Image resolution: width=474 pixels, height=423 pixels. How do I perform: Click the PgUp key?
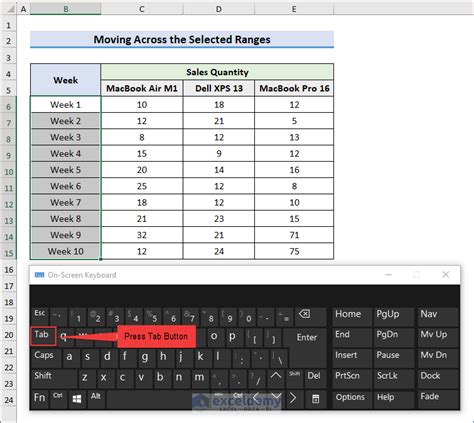pos(393,316)
